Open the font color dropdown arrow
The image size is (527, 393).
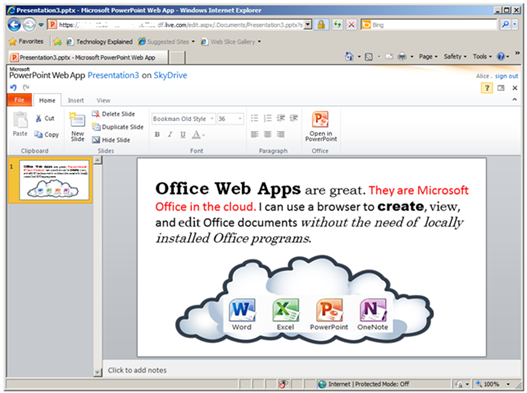pos(204,135)
